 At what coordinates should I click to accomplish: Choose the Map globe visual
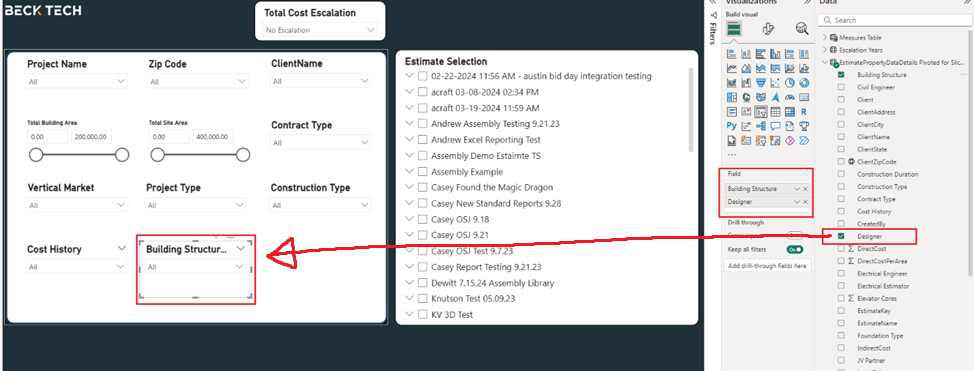(746, 97)
